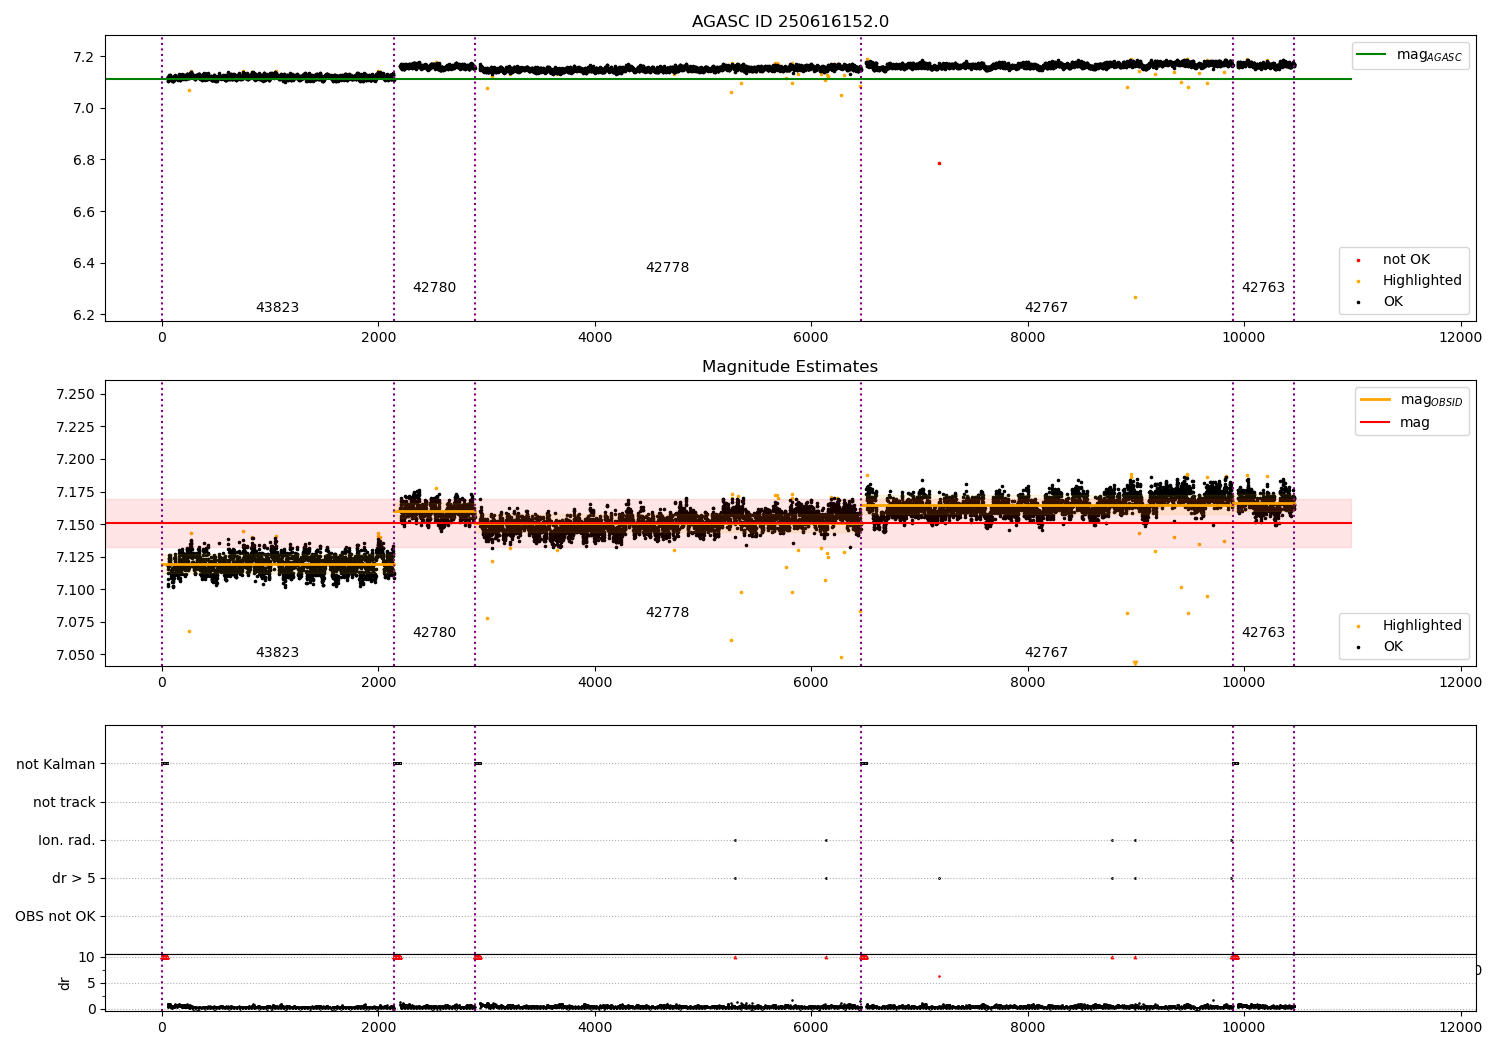Viewport: 1500px width, 1050px height.
Task: Click the lowest orange point near 6.27 in top plot
Action: pyautogui.click(x=1135, y=297)
